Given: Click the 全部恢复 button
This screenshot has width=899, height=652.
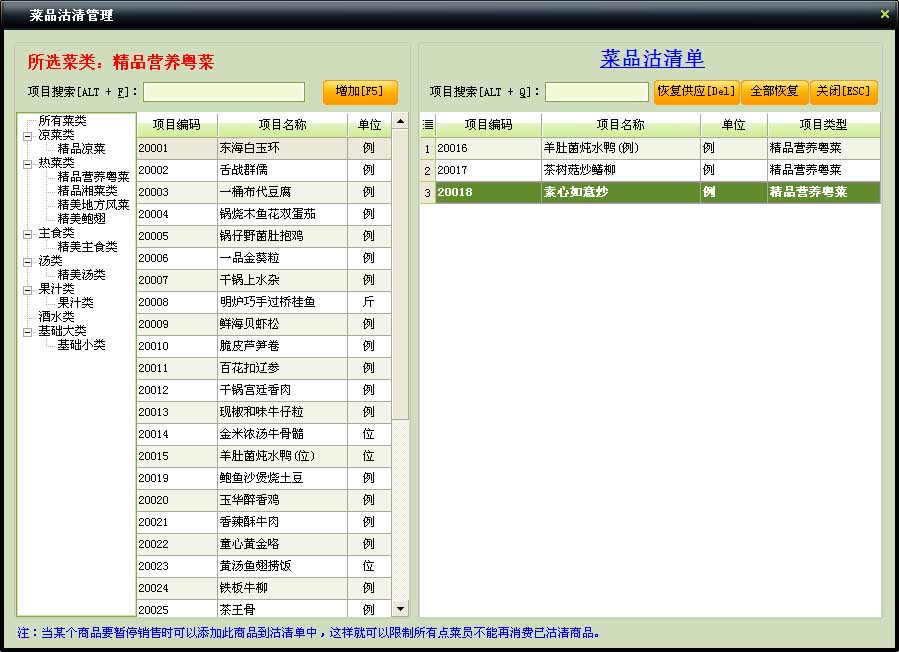Looking at the screenshot, I should coord(775,91).
